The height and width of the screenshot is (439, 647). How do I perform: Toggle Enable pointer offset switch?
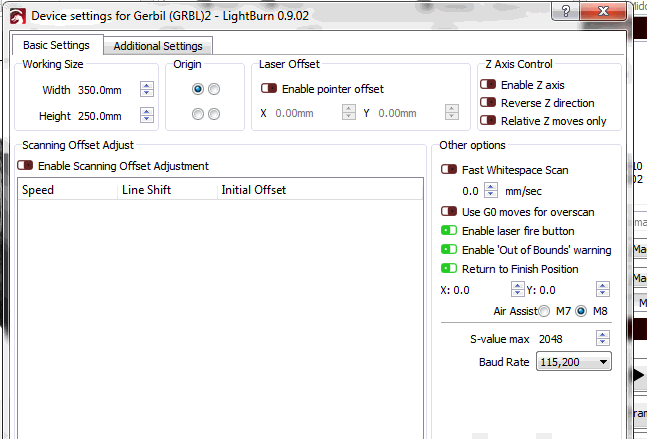[269, 88]
